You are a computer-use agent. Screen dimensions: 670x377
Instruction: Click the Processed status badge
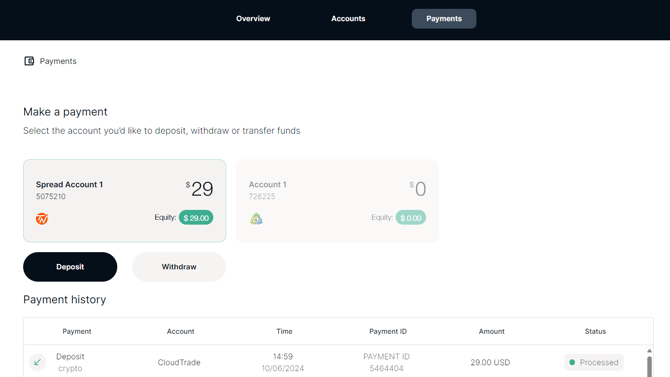(594, 362)
